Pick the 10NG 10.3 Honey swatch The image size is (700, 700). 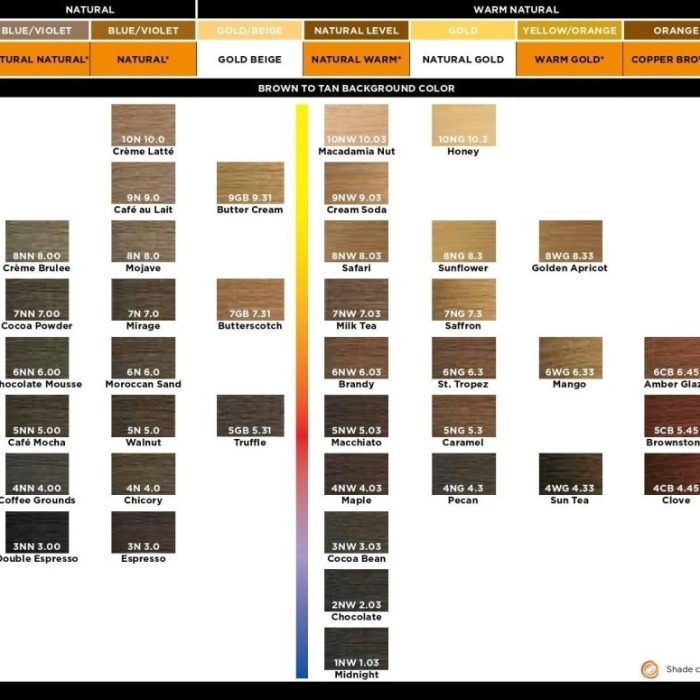463,125
